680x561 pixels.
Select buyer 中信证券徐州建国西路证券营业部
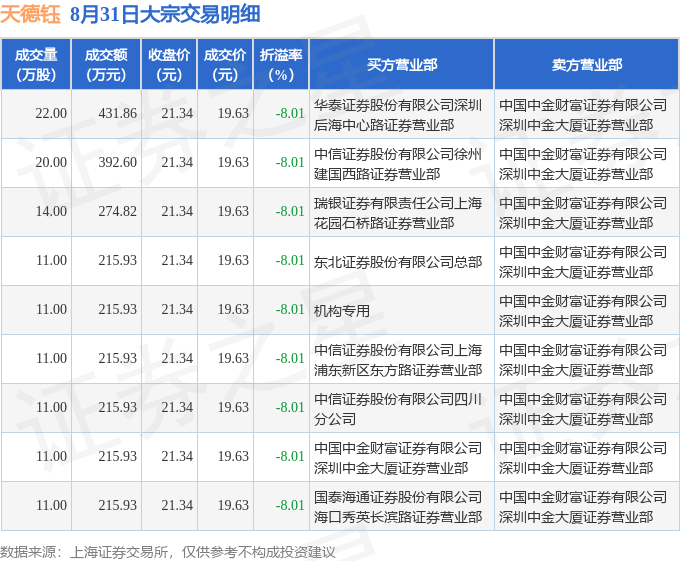point(398,164)
